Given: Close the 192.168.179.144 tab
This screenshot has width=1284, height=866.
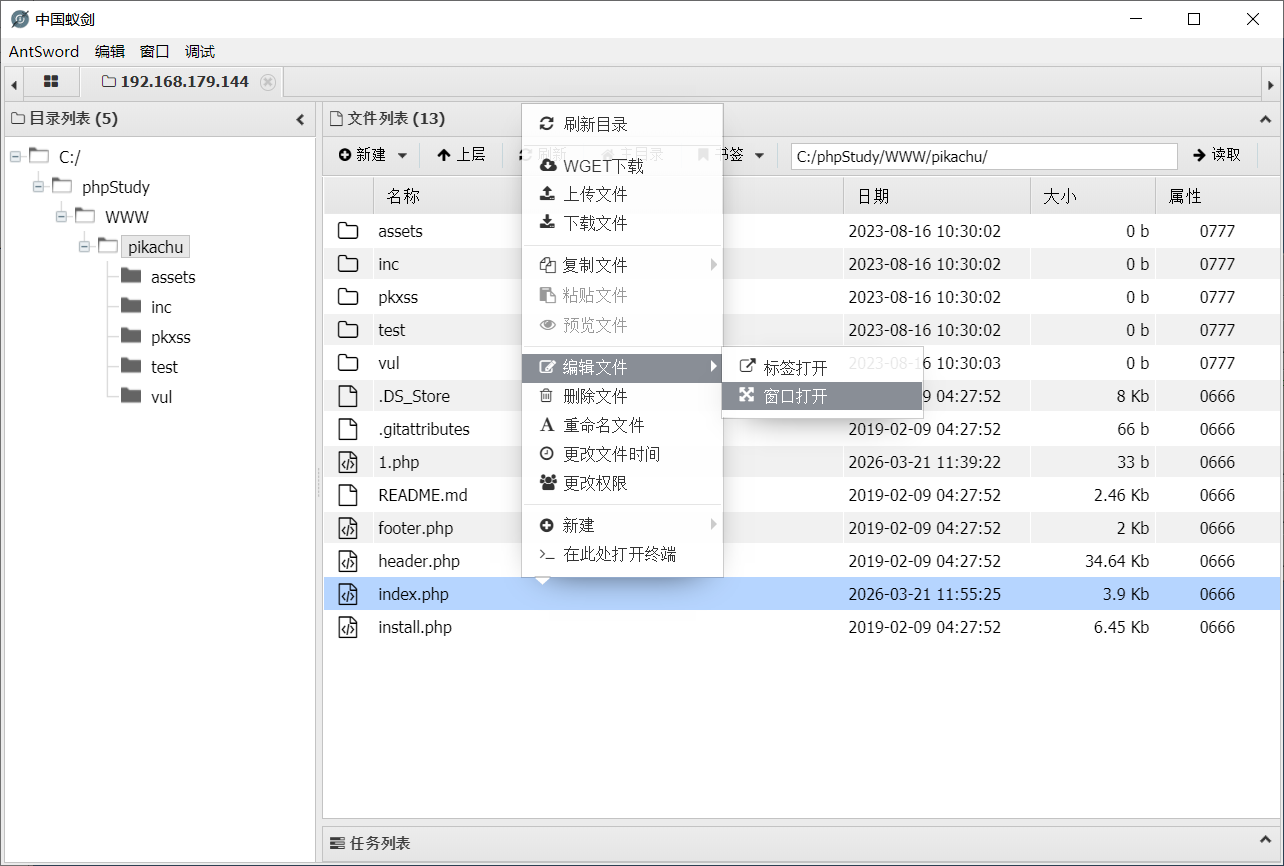Looking at the screenshot, I should tap(268, 82).
